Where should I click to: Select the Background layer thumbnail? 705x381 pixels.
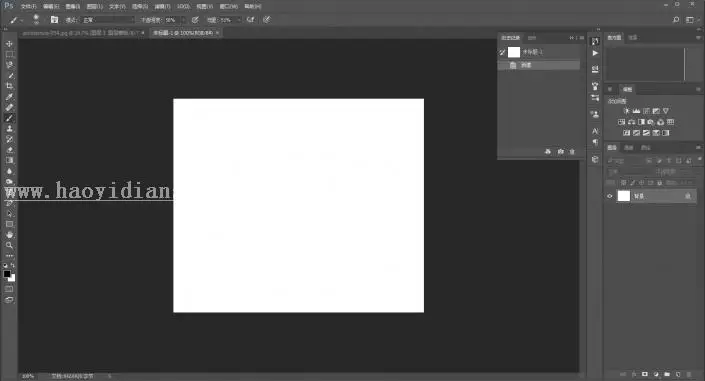(x=624, y=196)
